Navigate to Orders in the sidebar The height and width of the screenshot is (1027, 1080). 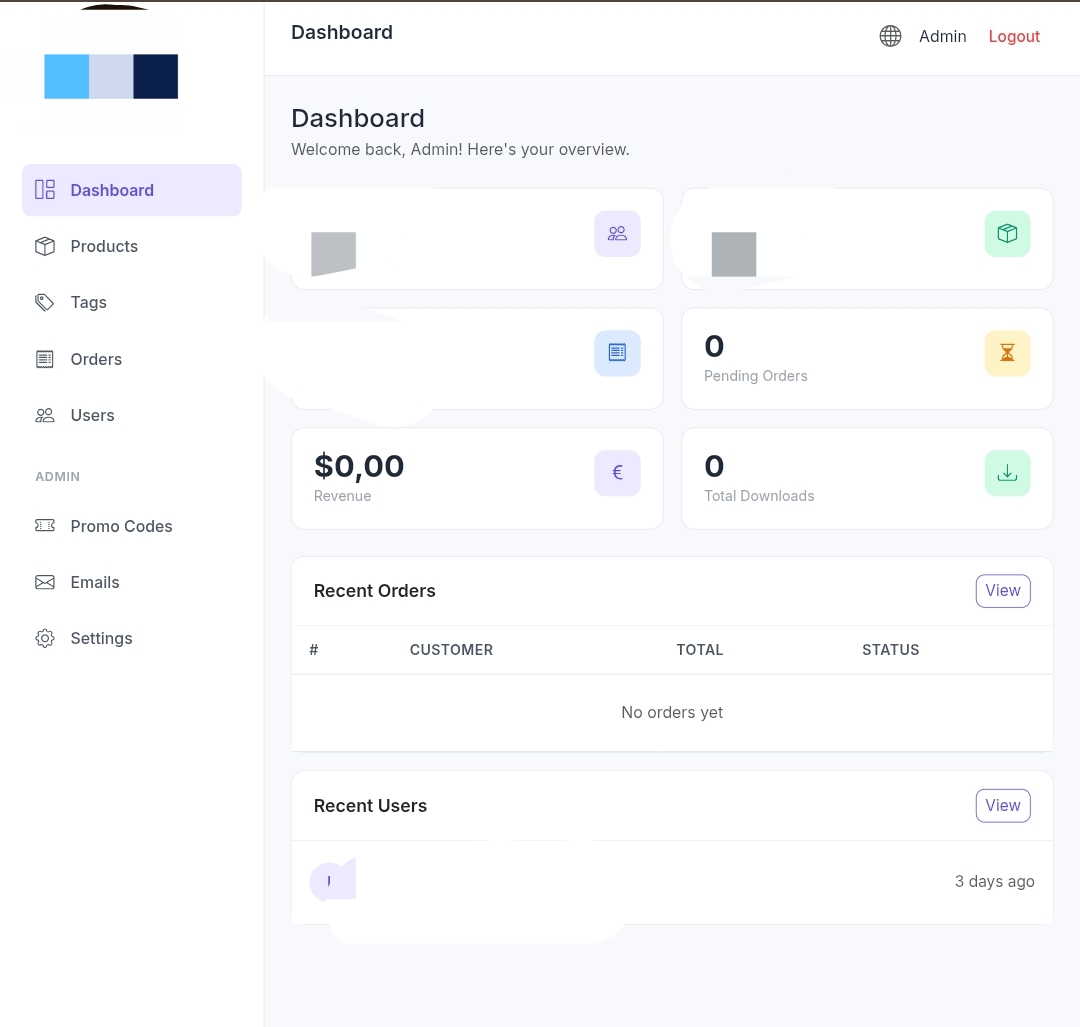(132, 359)
